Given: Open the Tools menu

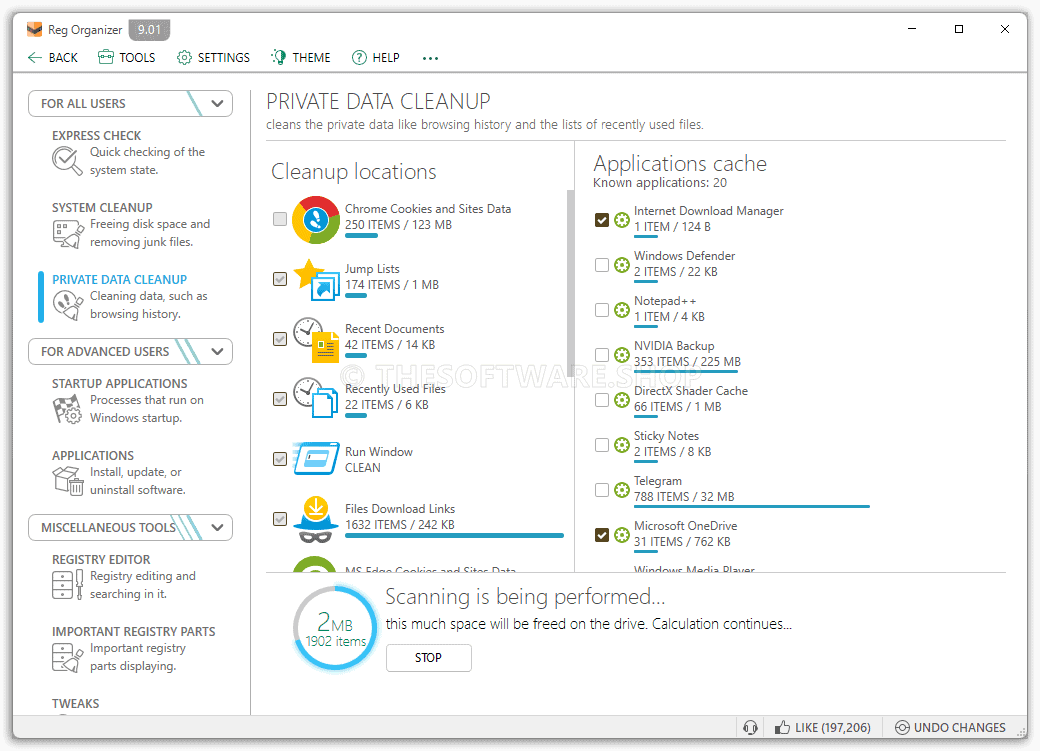Looking at the screenshot, I should (127, 58).
